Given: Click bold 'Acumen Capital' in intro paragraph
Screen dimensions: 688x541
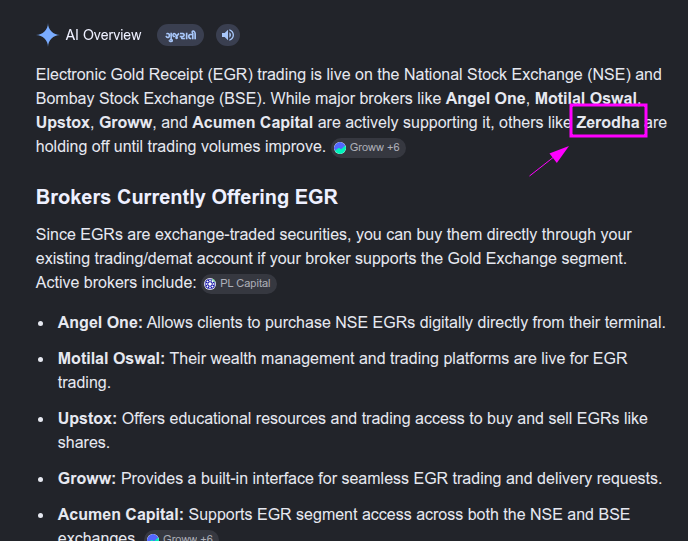Looking at the screenshot, I should point(253,122).
